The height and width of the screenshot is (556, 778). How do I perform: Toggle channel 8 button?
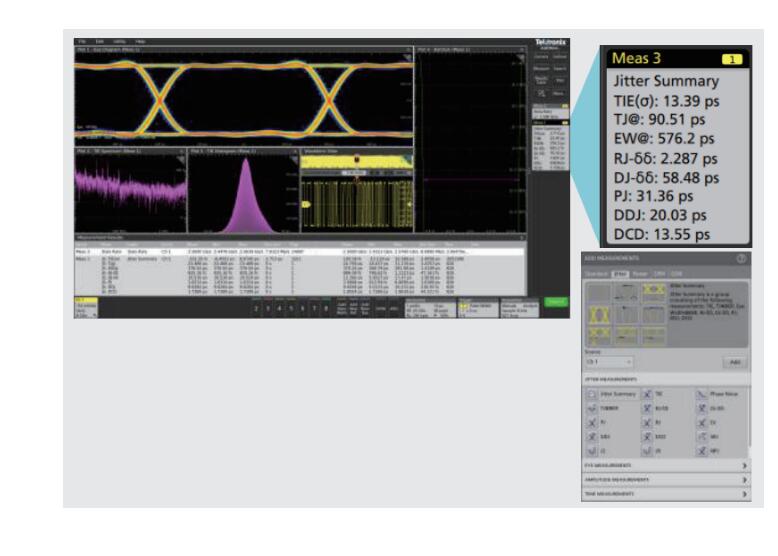325,309
